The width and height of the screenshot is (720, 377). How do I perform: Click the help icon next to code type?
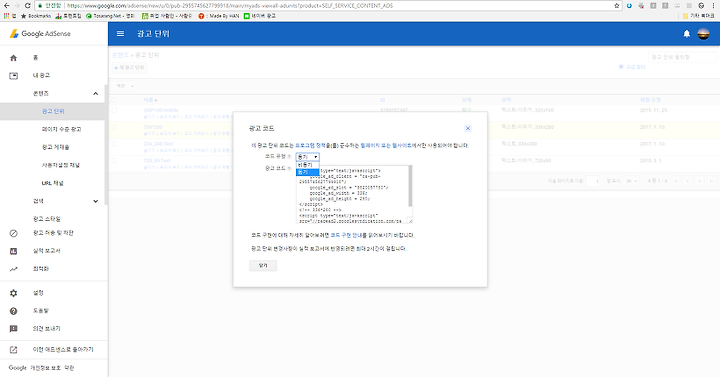[289, 157]
